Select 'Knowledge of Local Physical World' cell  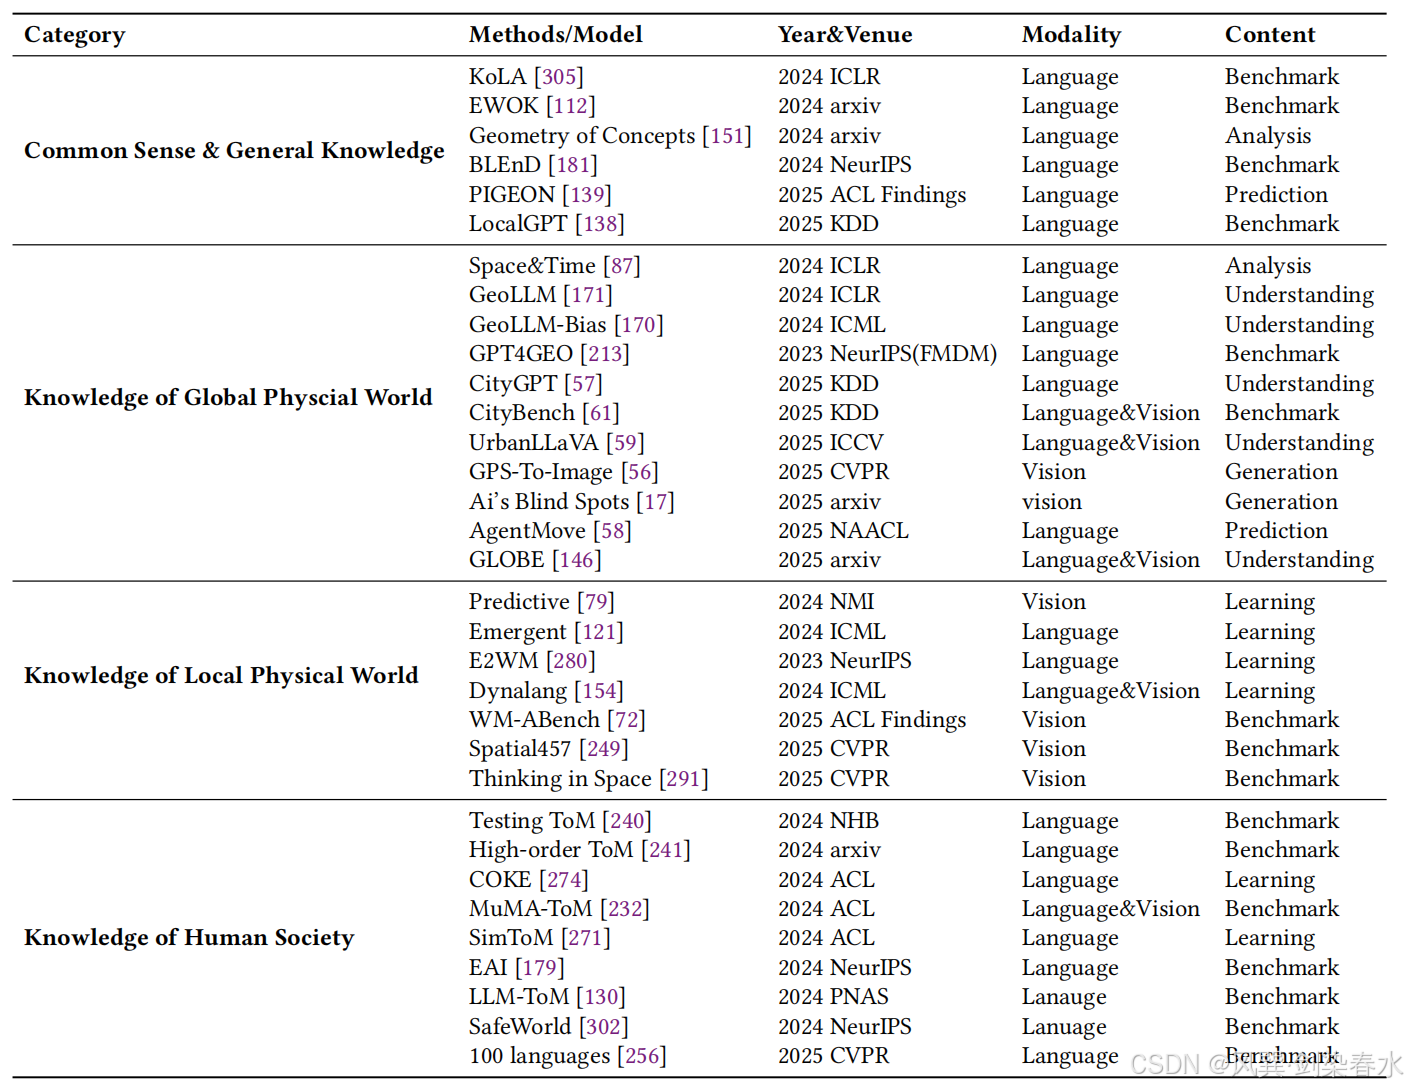[221, 676]
